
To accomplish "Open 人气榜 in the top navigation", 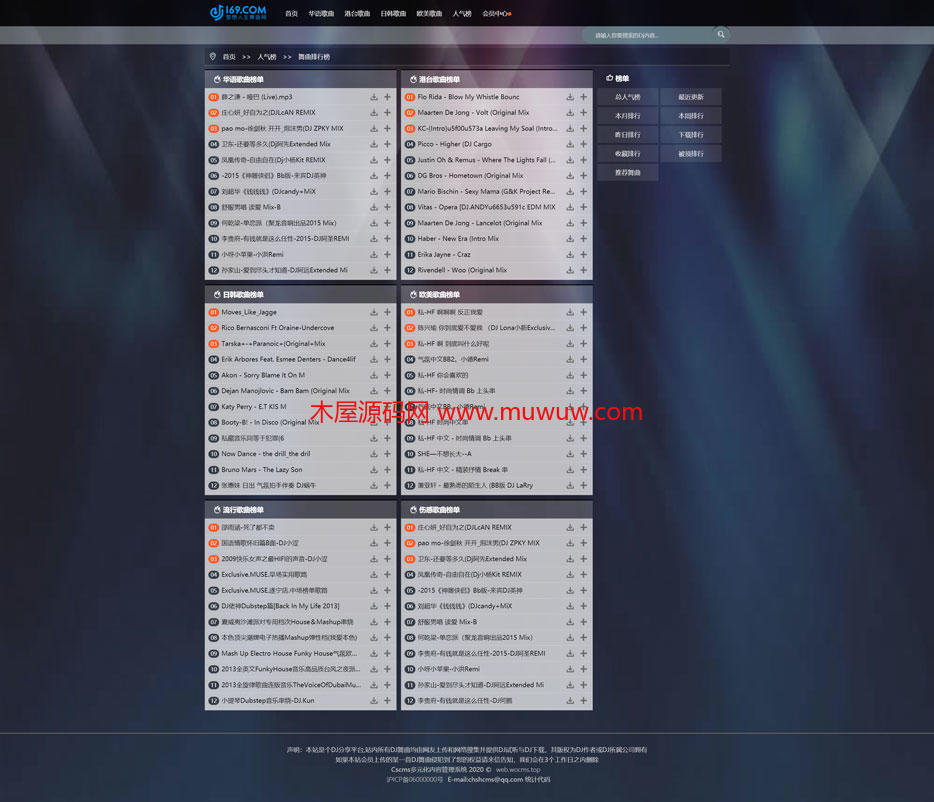I will (x=461, y=14).
